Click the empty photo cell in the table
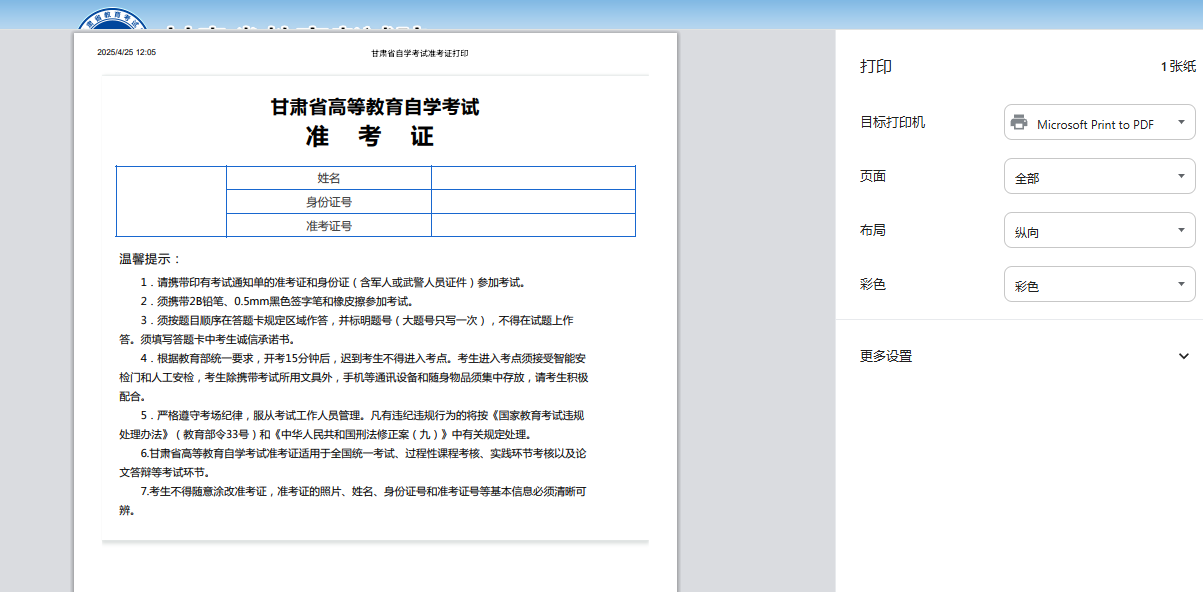The image size is (1203, 592). (x=172, y=202)
